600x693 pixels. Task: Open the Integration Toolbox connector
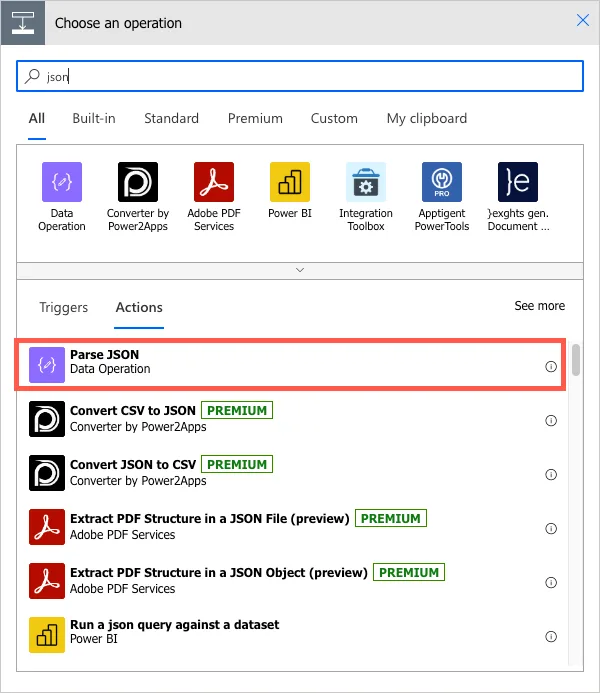pyautogui.click(x=366, y=182)
